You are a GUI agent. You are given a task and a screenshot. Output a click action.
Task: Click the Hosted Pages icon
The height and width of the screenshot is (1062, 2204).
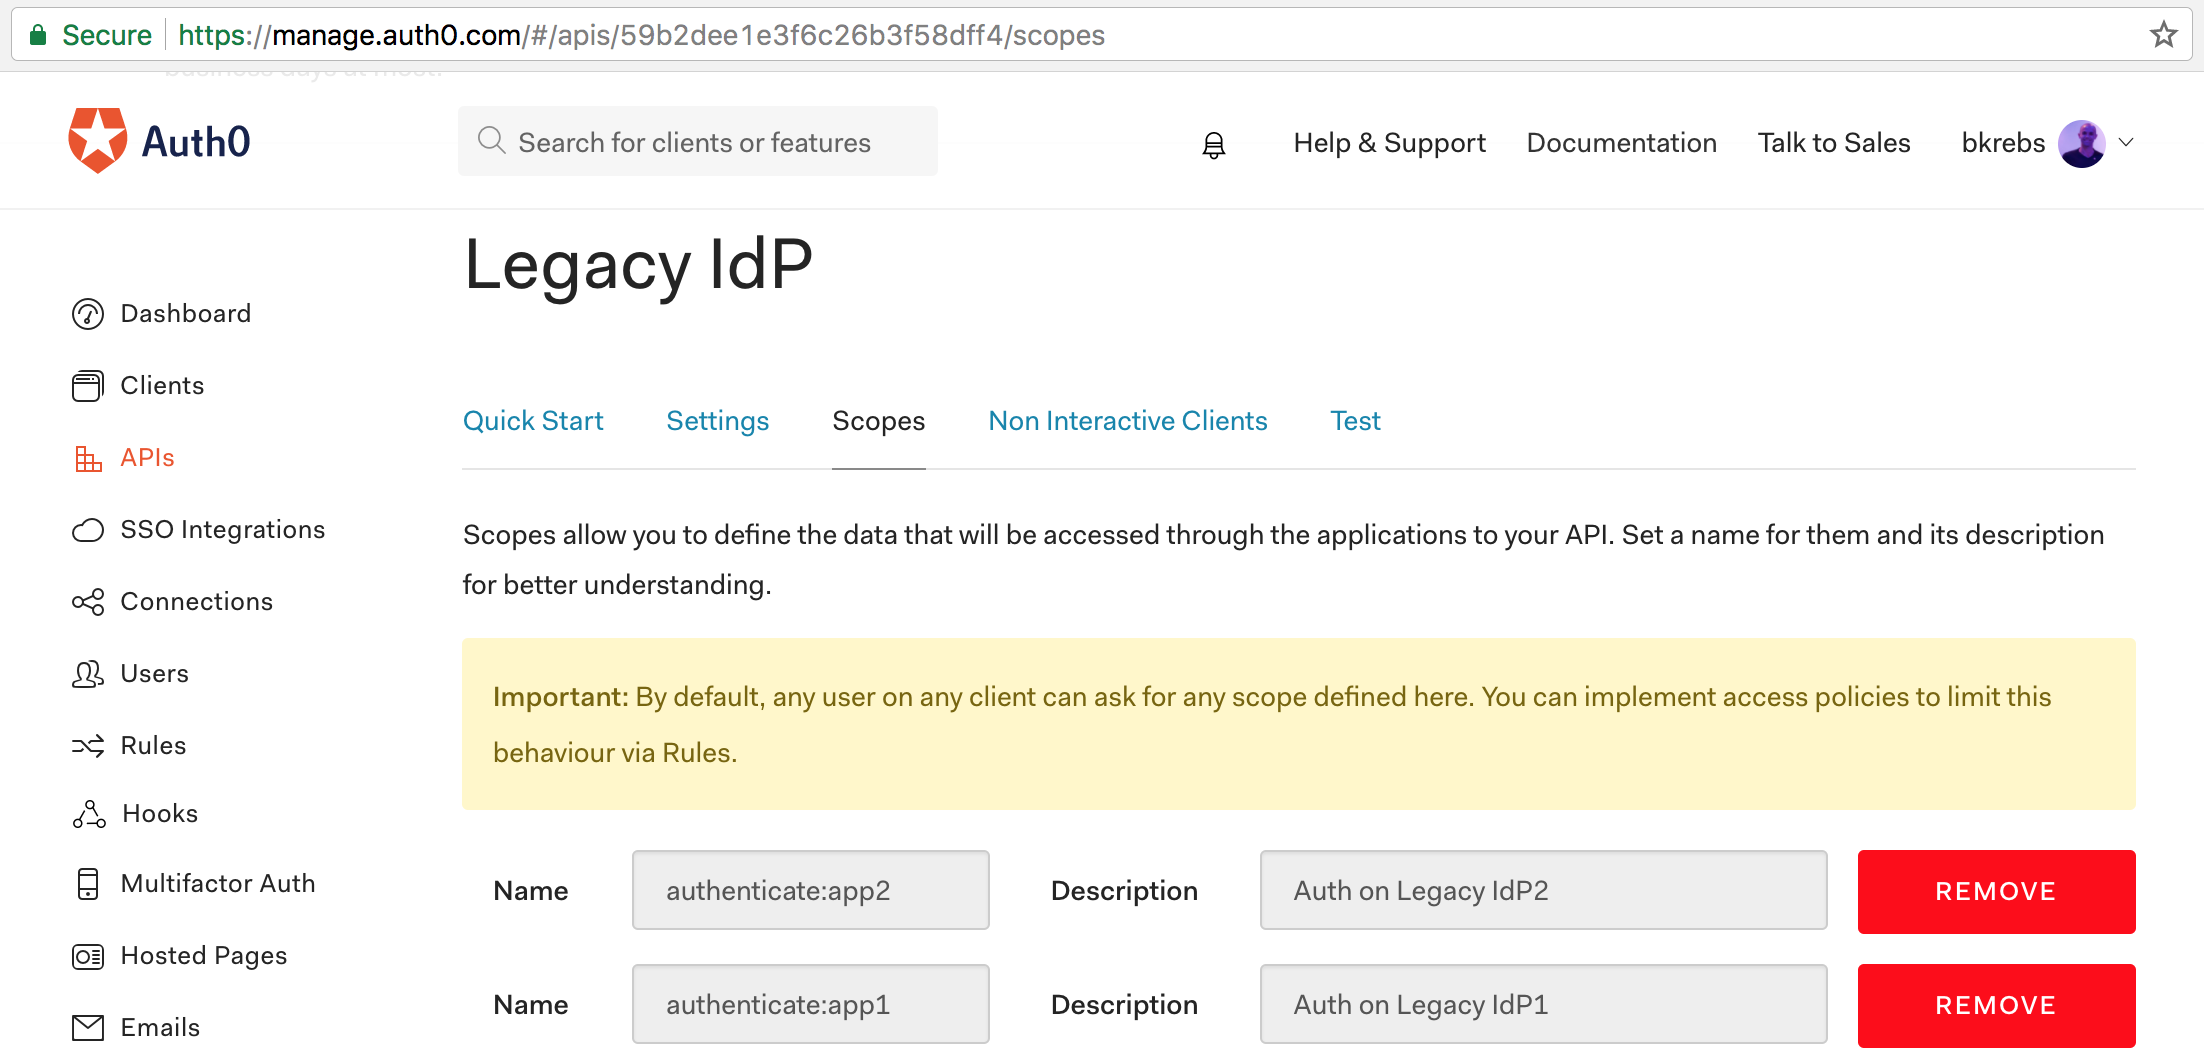point(88,957)
